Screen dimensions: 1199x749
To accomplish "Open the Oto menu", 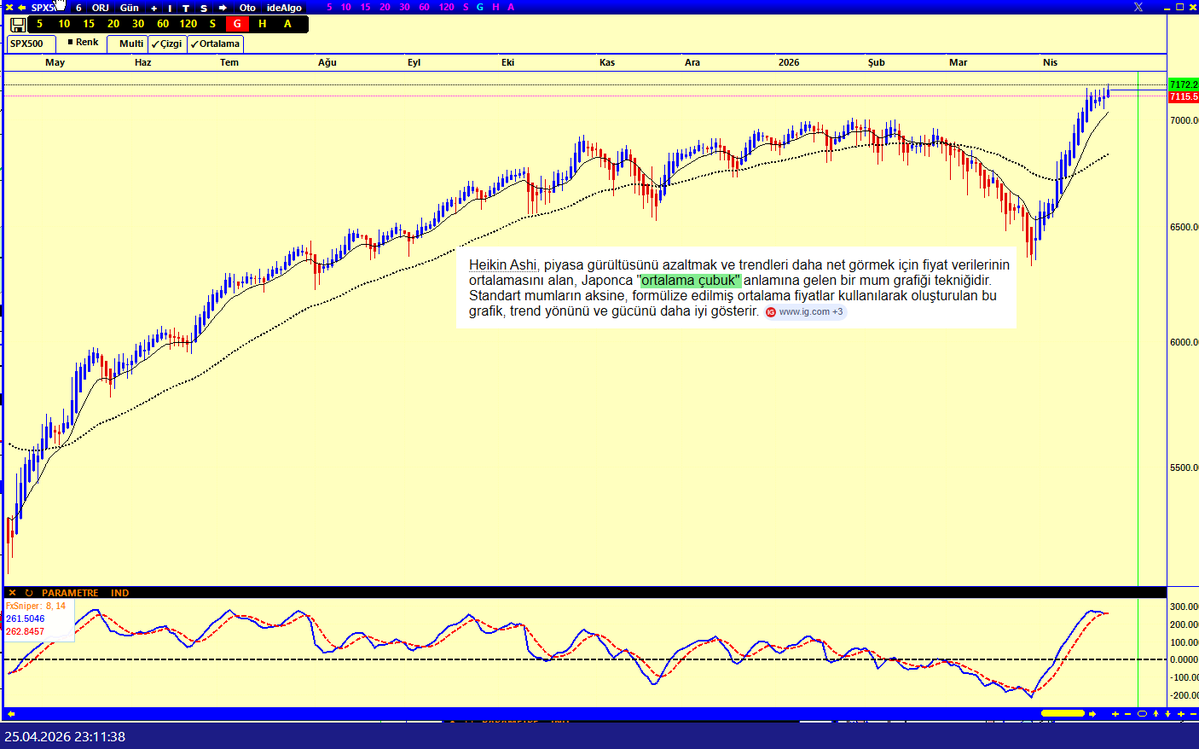I will [x=247, y=8].
